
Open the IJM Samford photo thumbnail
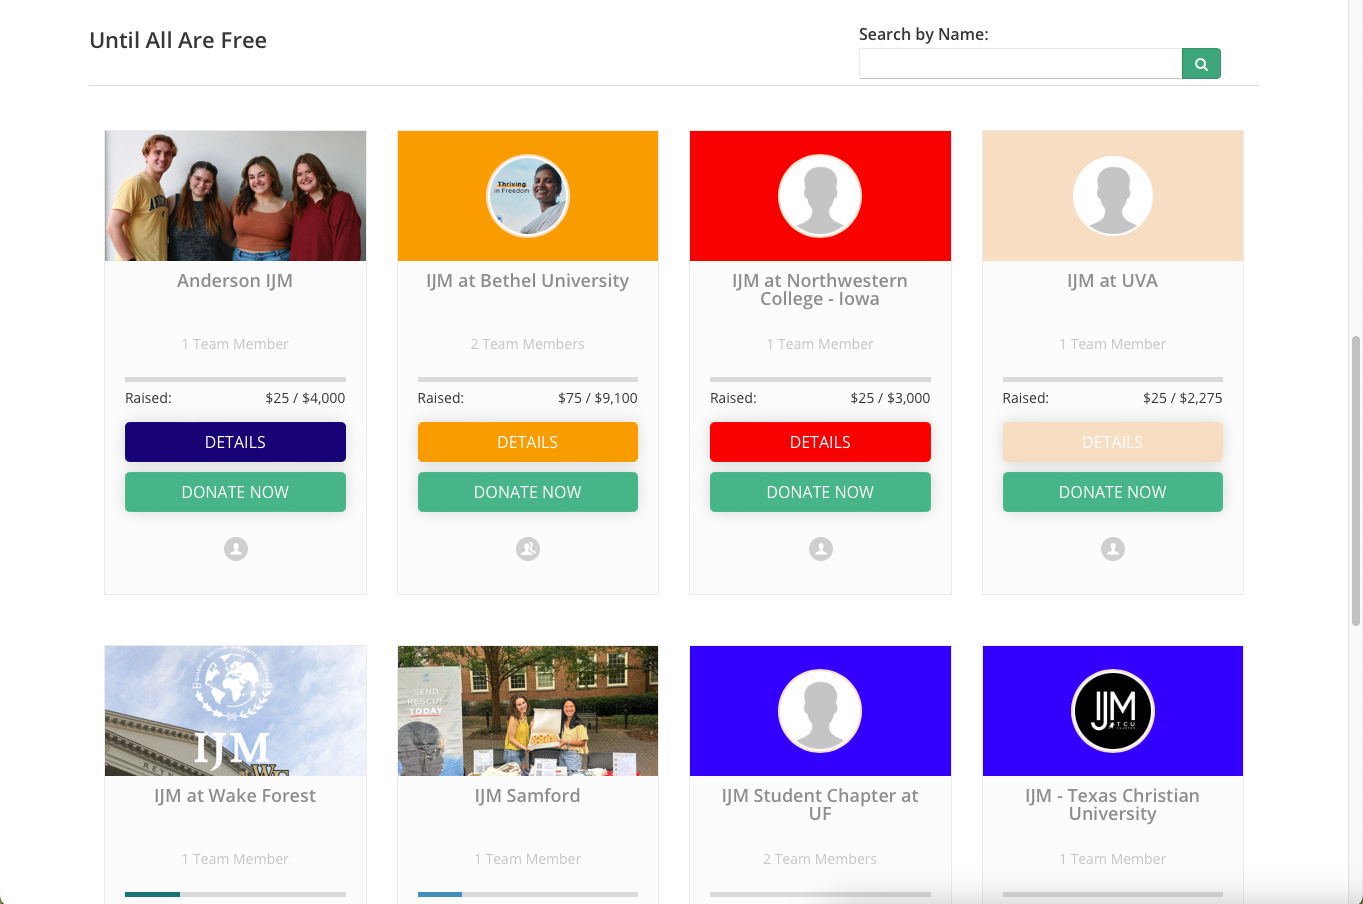[x=528, y=711]
